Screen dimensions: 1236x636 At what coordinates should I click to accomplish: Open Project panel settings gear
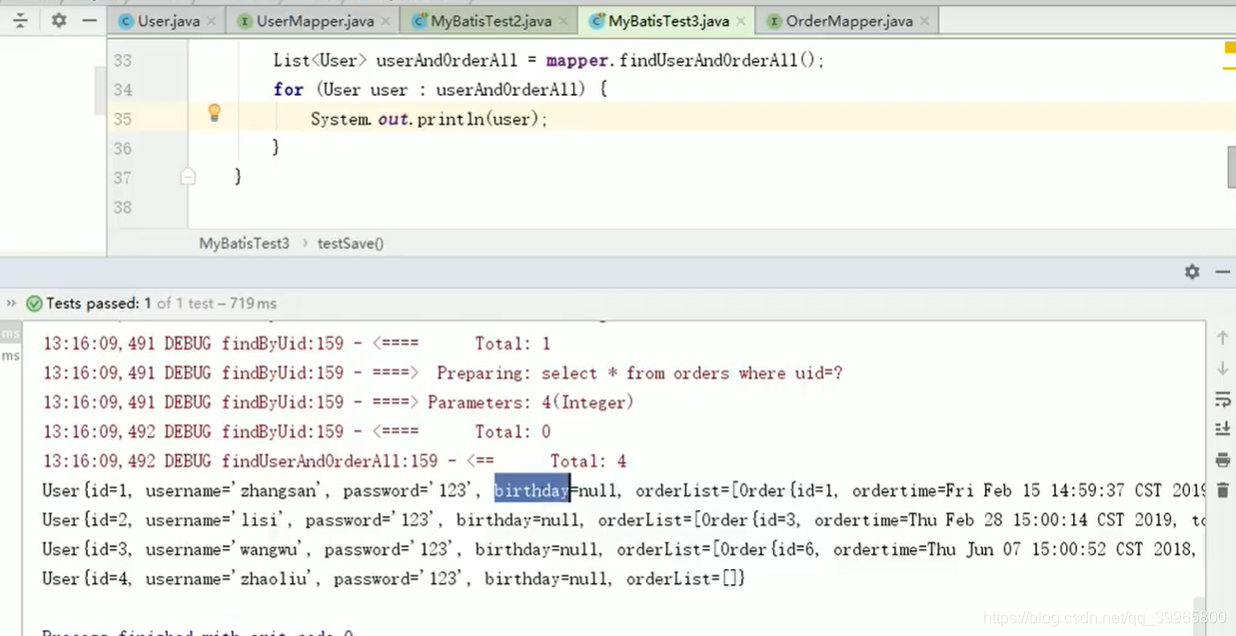[x=59, y=20]
